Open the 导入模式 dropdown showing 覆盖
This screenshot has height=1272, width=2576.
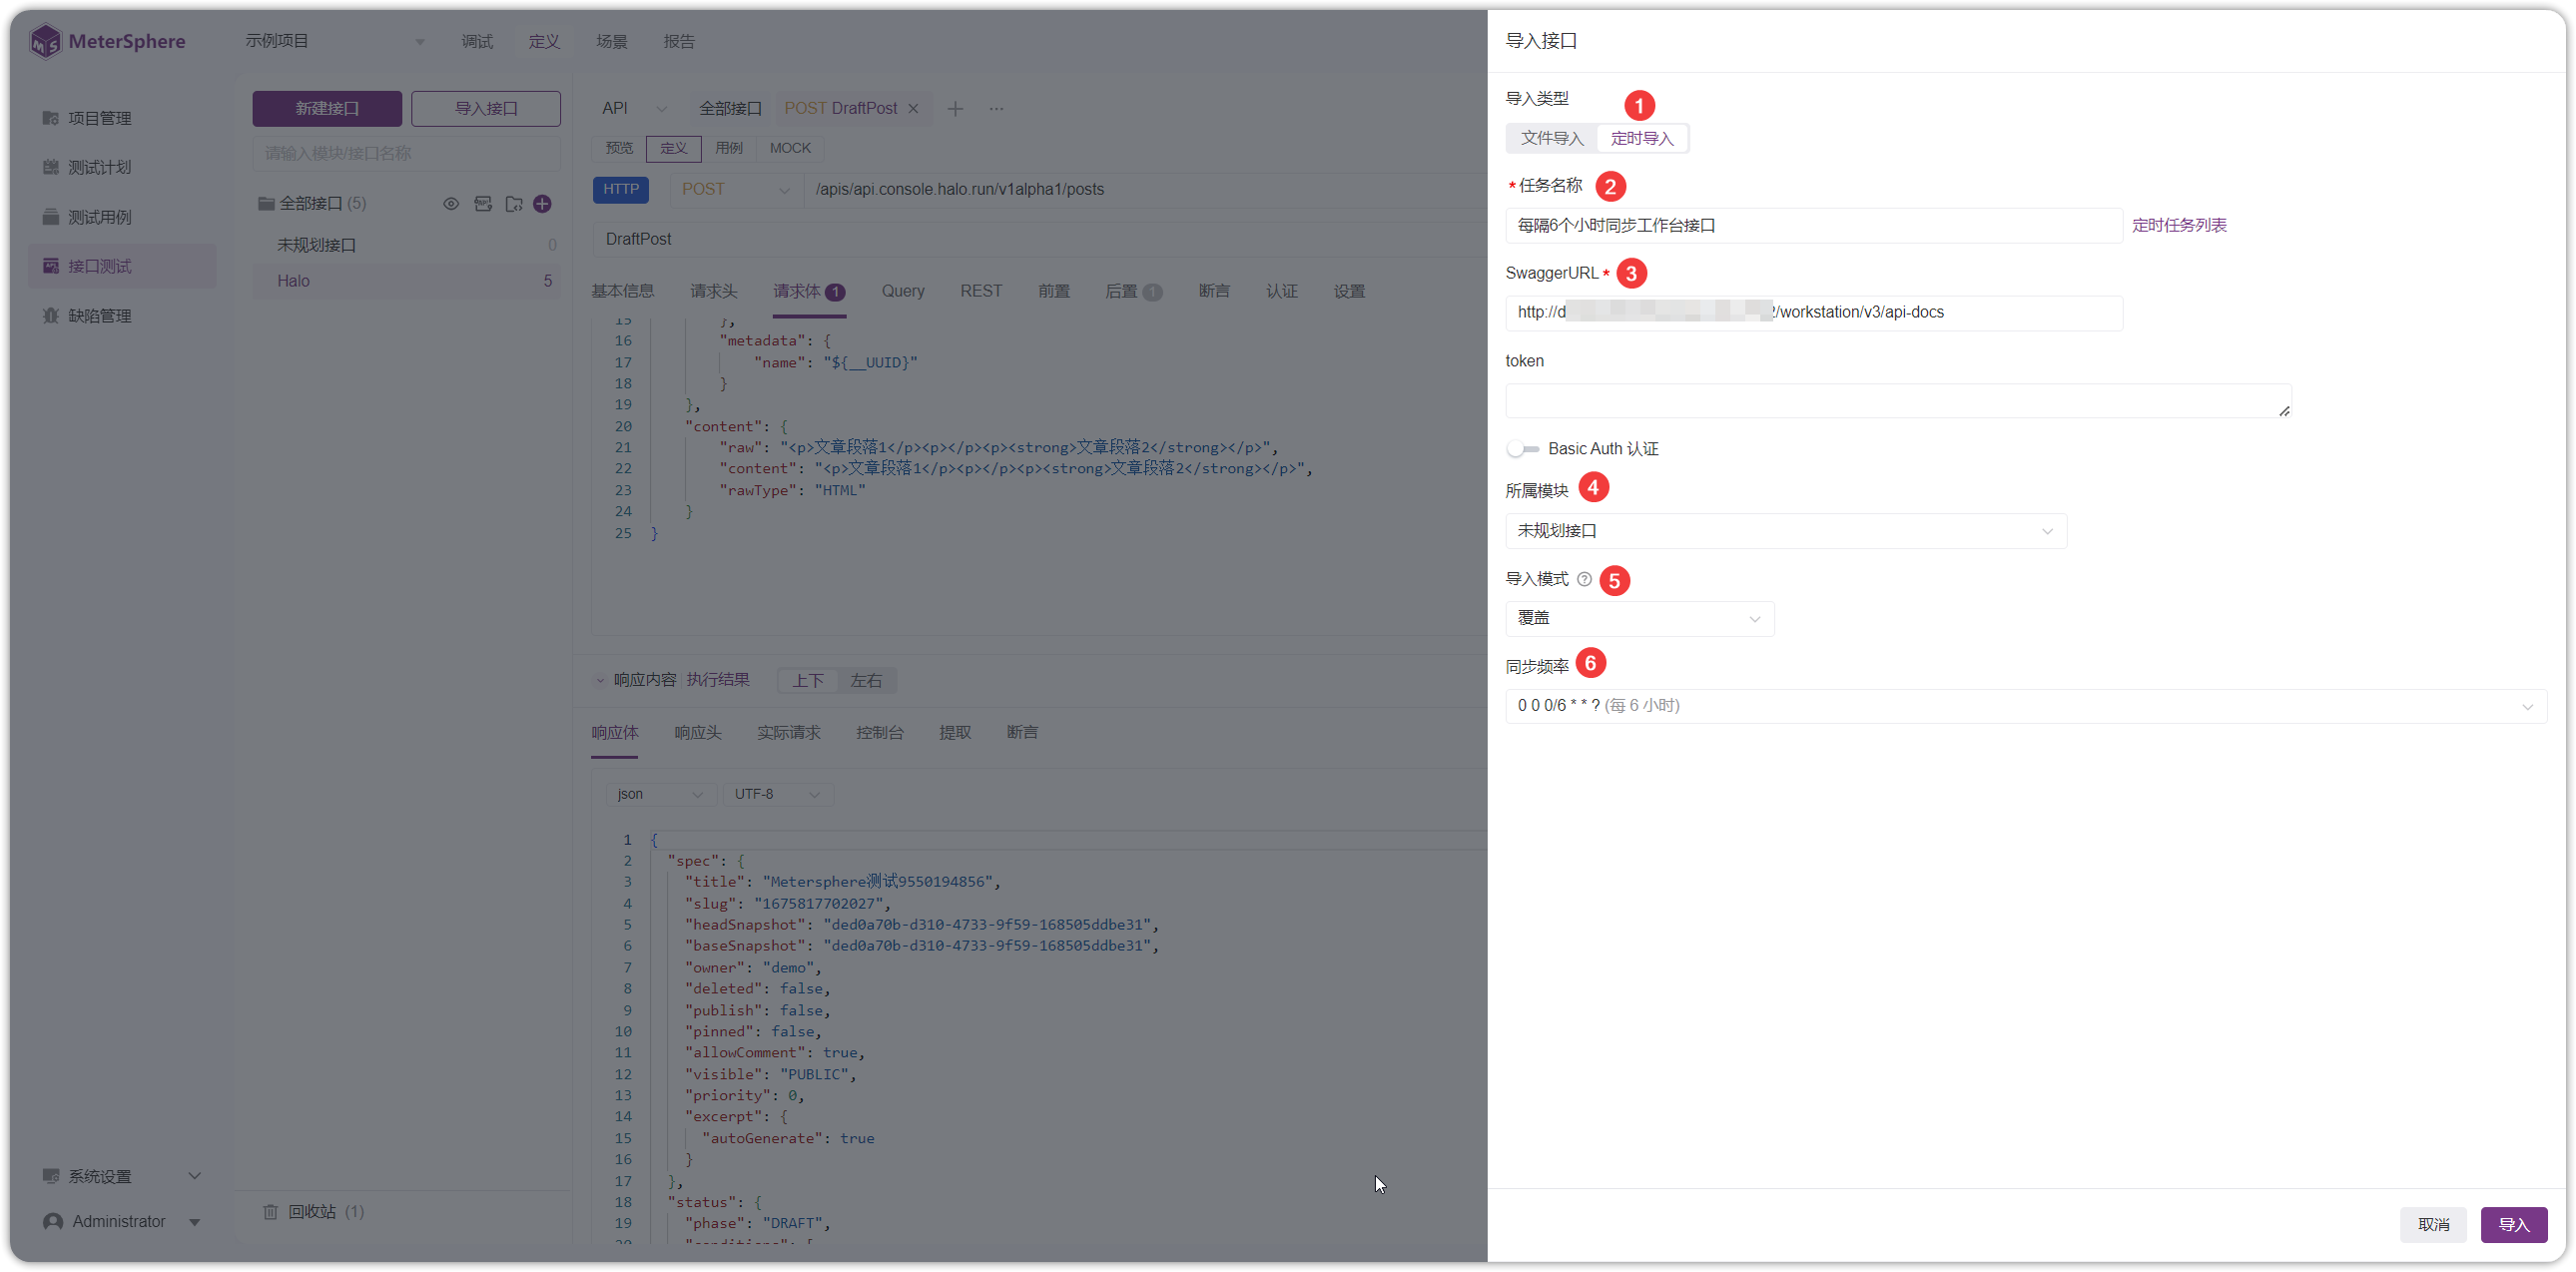(1640, 619)
